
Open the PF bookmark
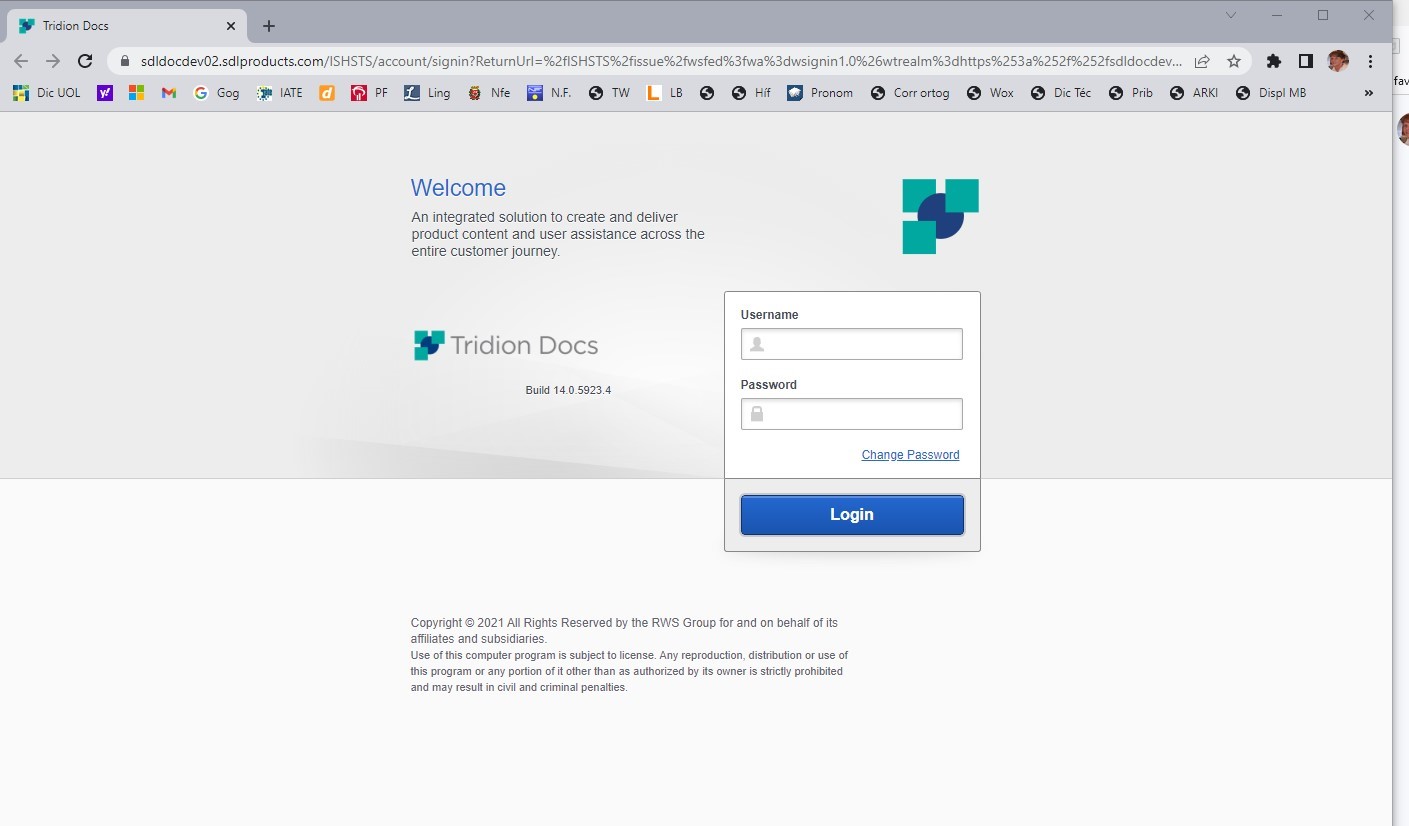coord(369,93)
